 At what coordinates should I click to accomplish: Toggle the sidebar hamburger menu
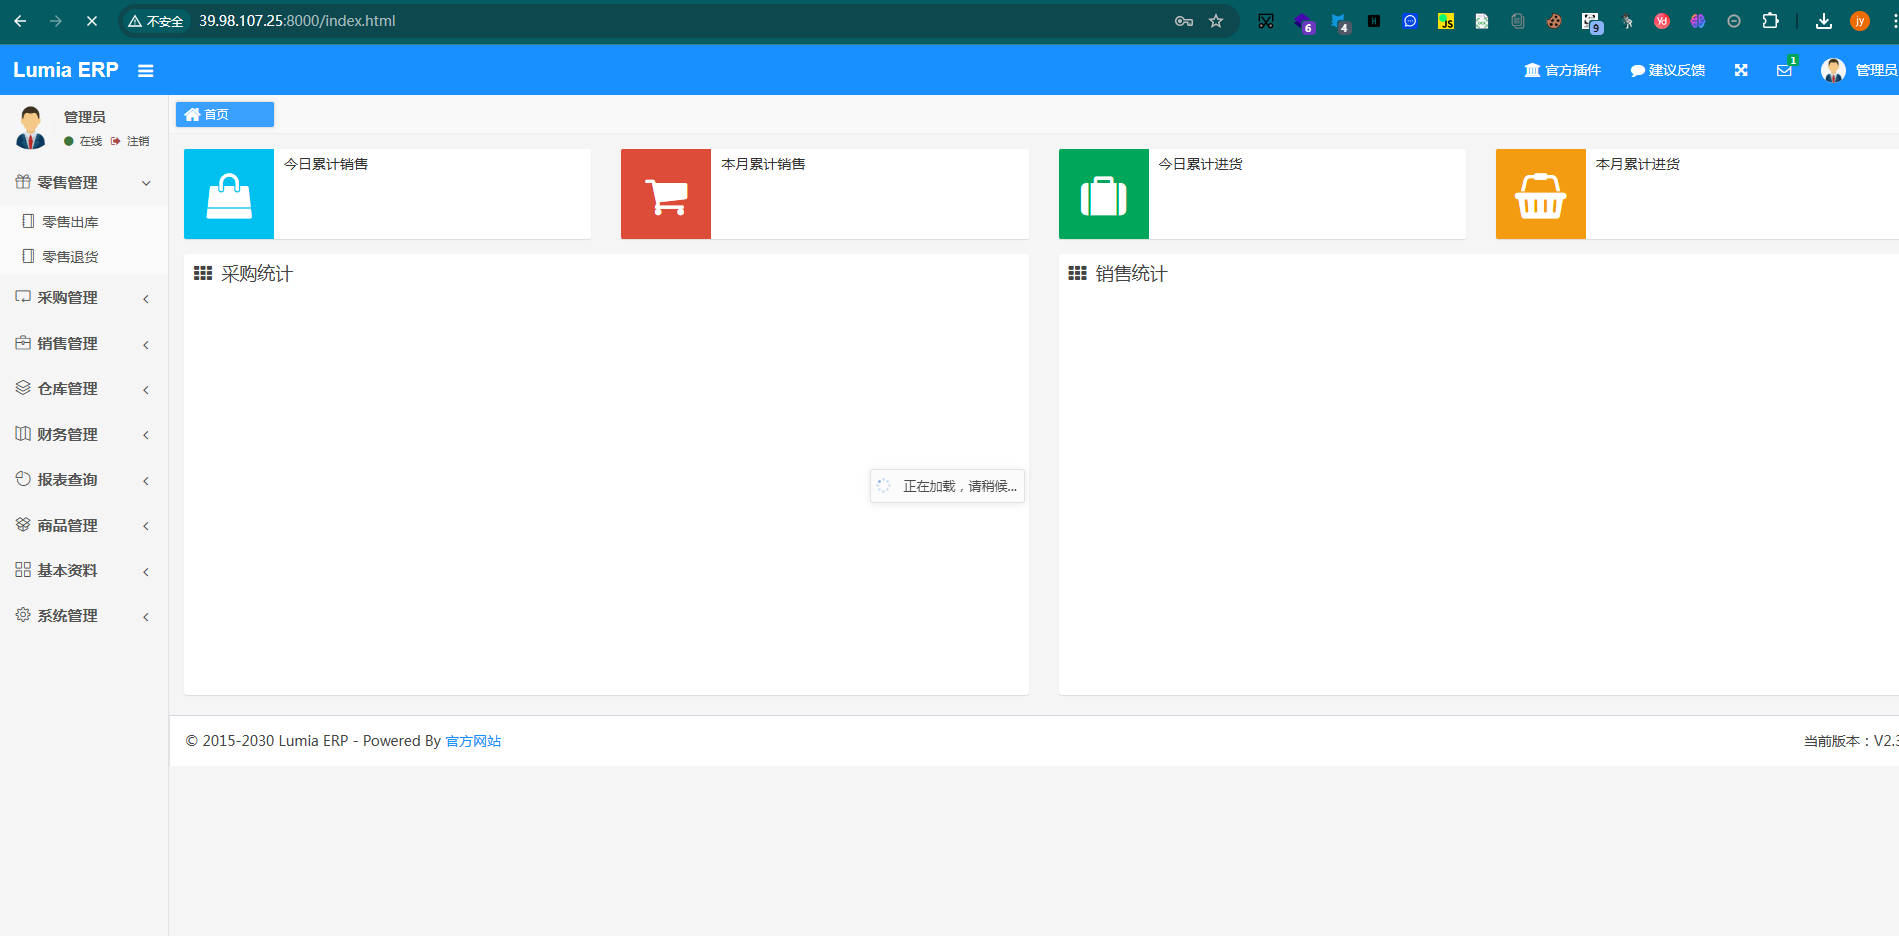click(x=146, y=71)
